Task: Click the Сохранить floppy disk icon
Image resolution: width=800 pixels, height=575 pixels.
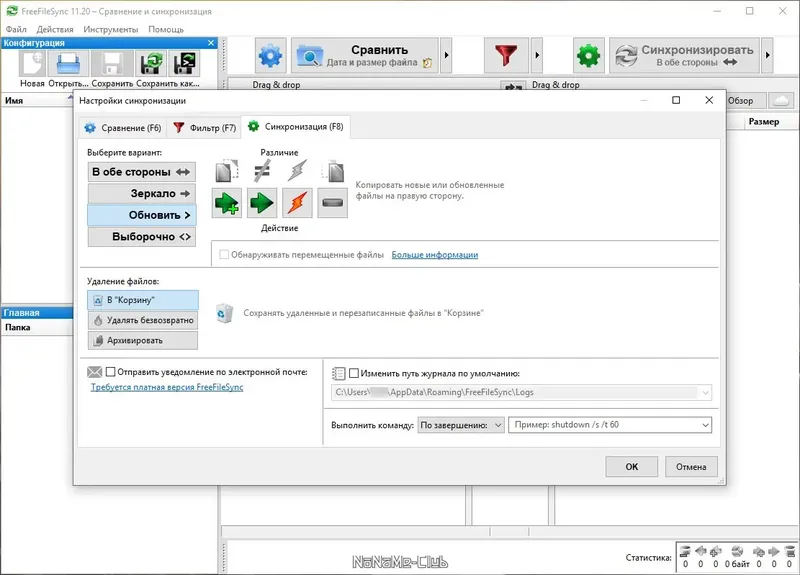Action: (x=112, y=63)
